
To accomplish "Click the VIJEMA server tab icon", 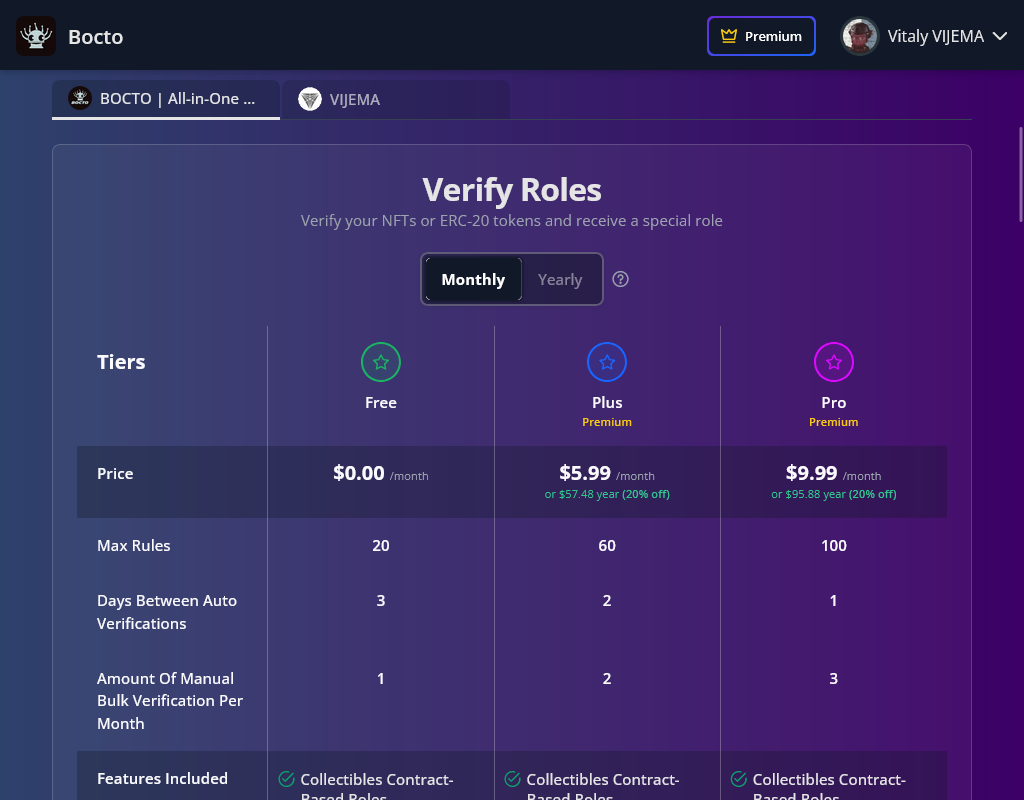I will [310, 99].
